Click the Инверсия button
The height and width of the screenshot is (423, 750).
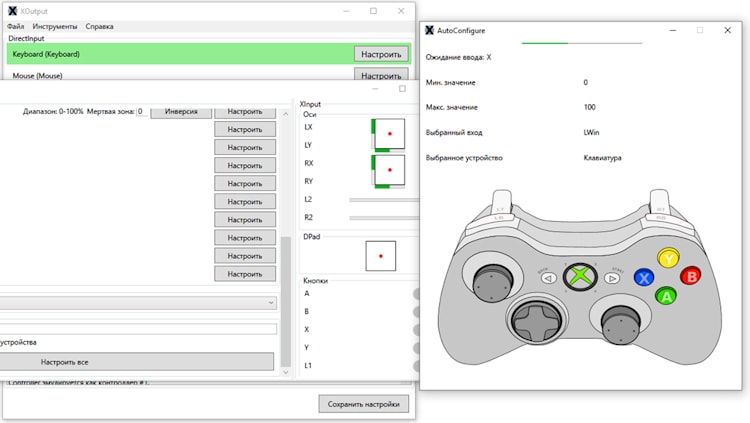[181, 112]
